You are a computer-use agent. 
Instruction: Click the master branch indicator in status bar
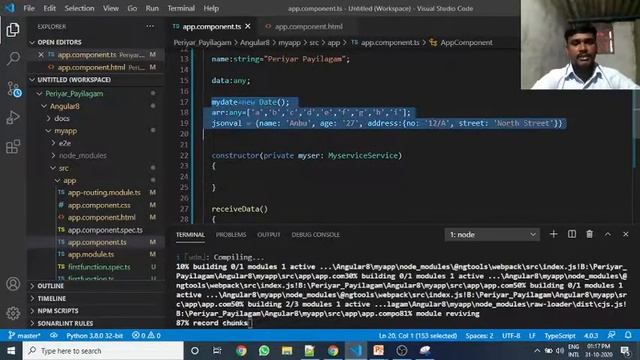point(24,336)
